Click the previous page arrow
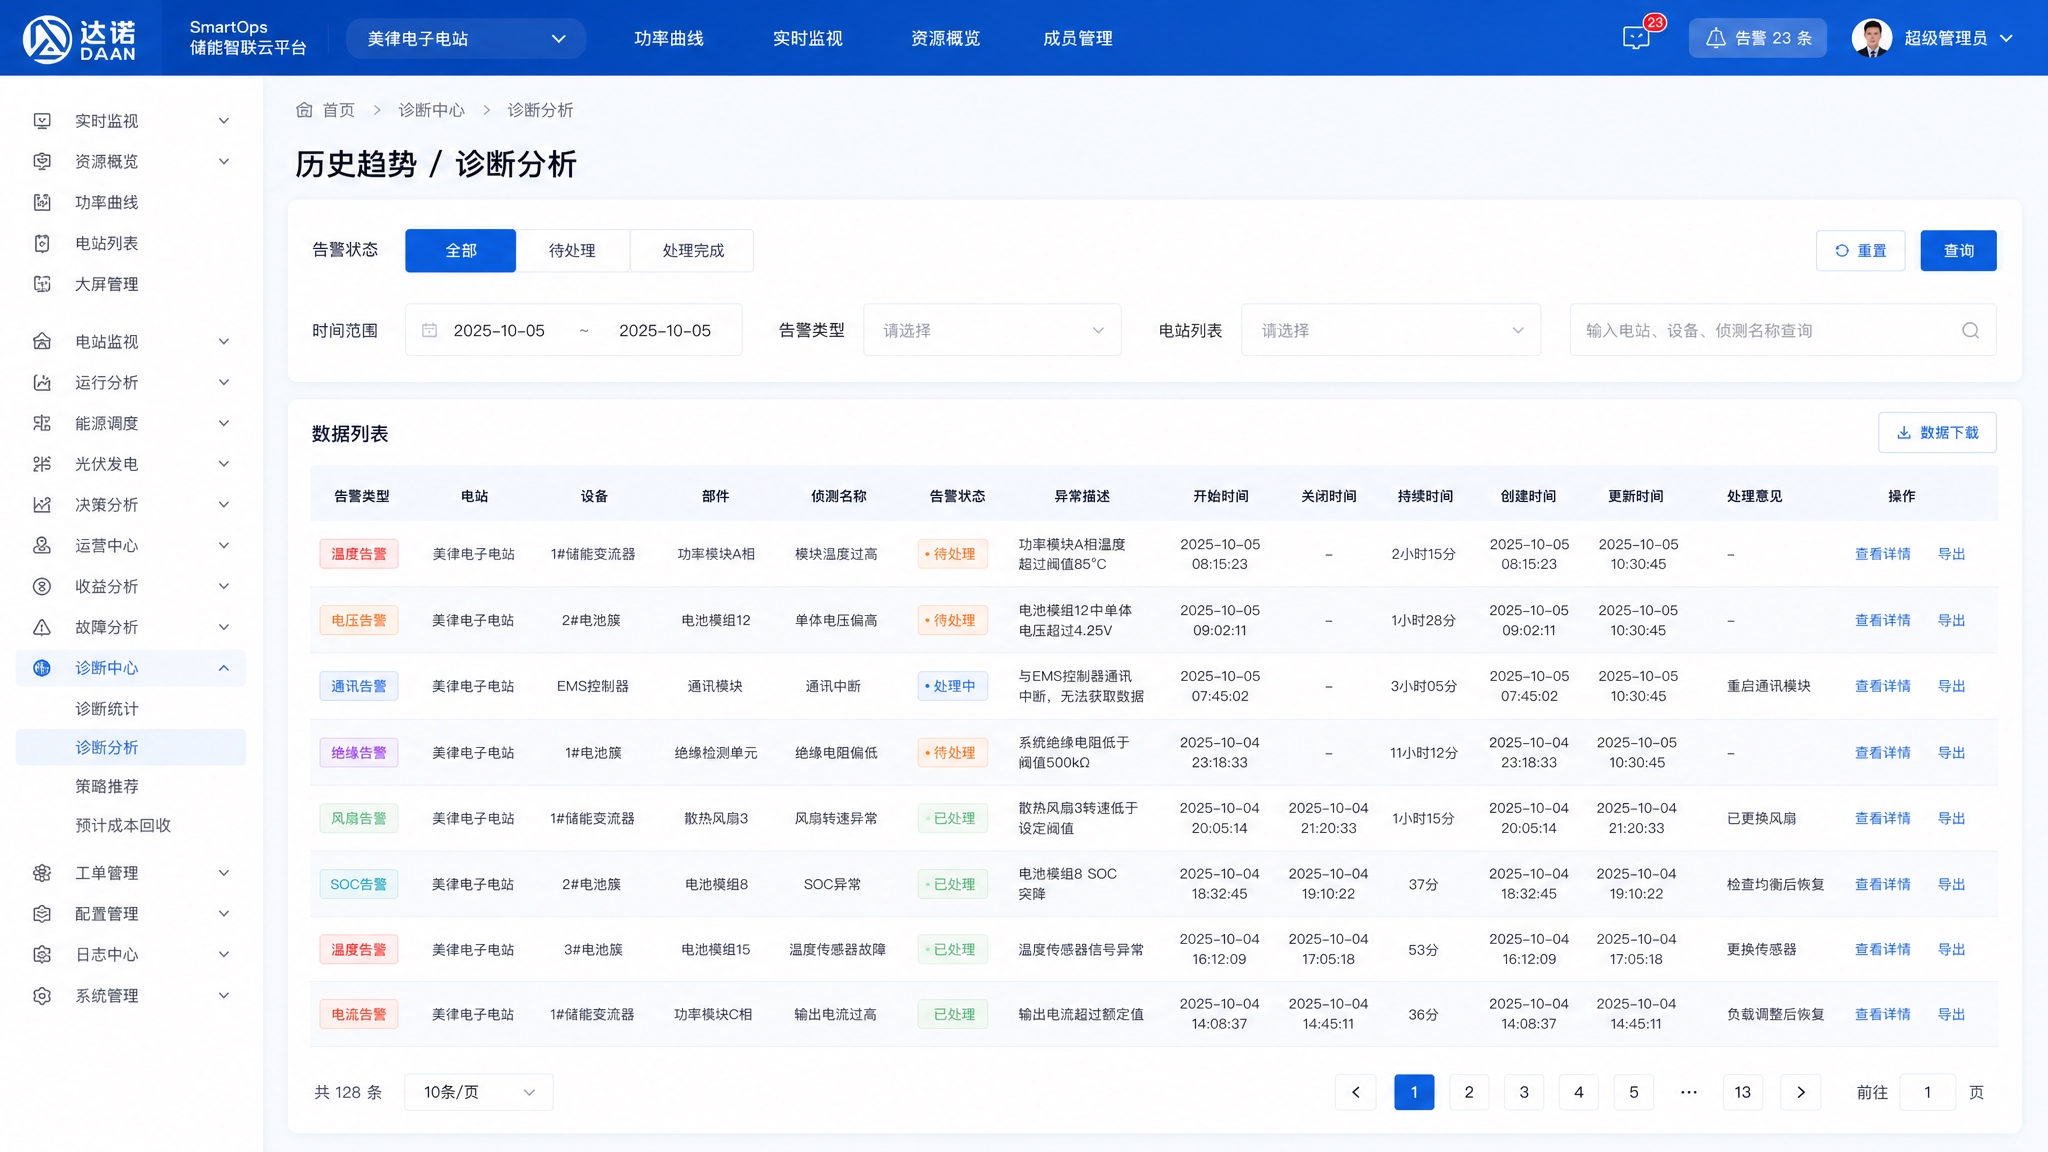This screenshot has height=1152, width=2048. click(x=1356, y=1092)
